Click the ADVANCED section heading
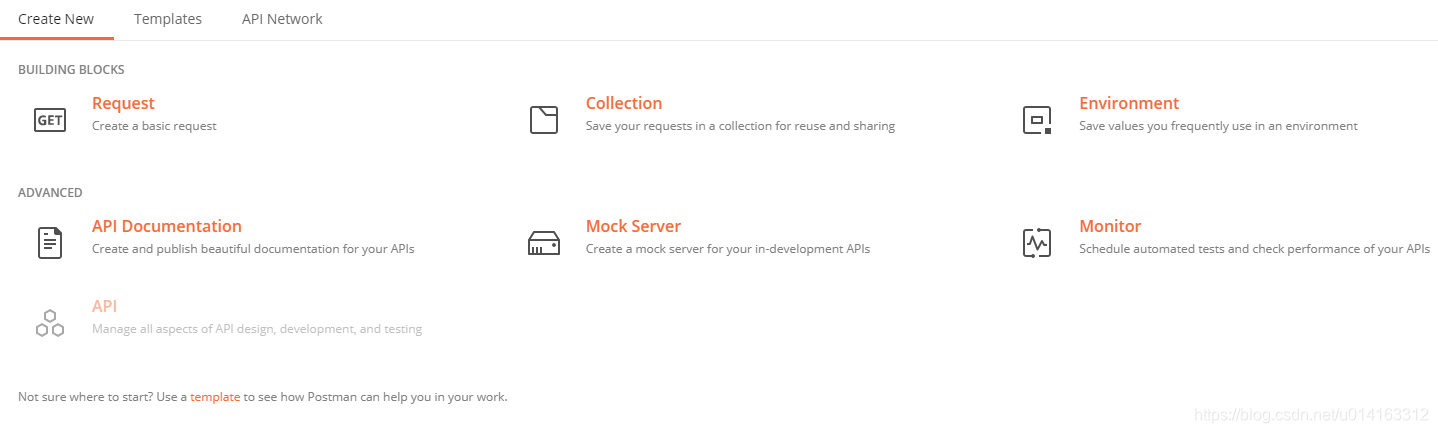 coord(50,193)
